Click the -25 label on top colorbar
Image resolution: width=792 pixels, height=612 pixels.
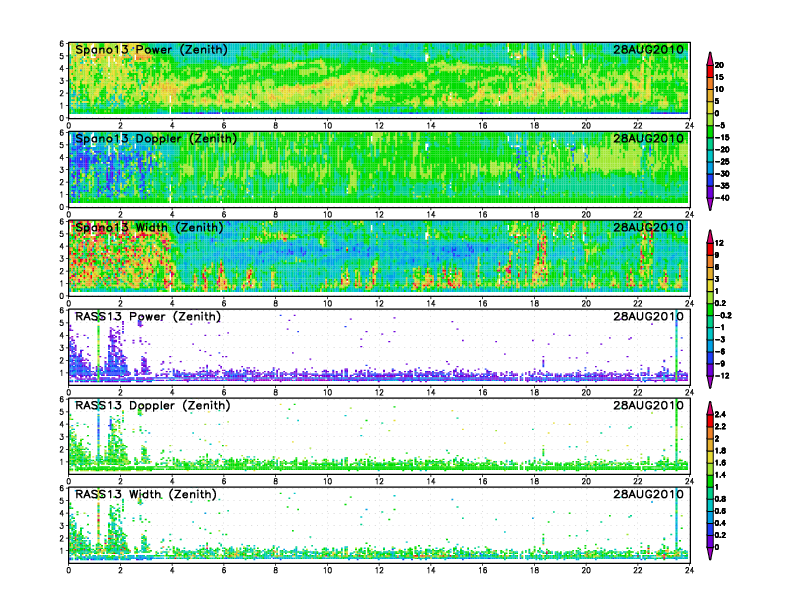722,162
